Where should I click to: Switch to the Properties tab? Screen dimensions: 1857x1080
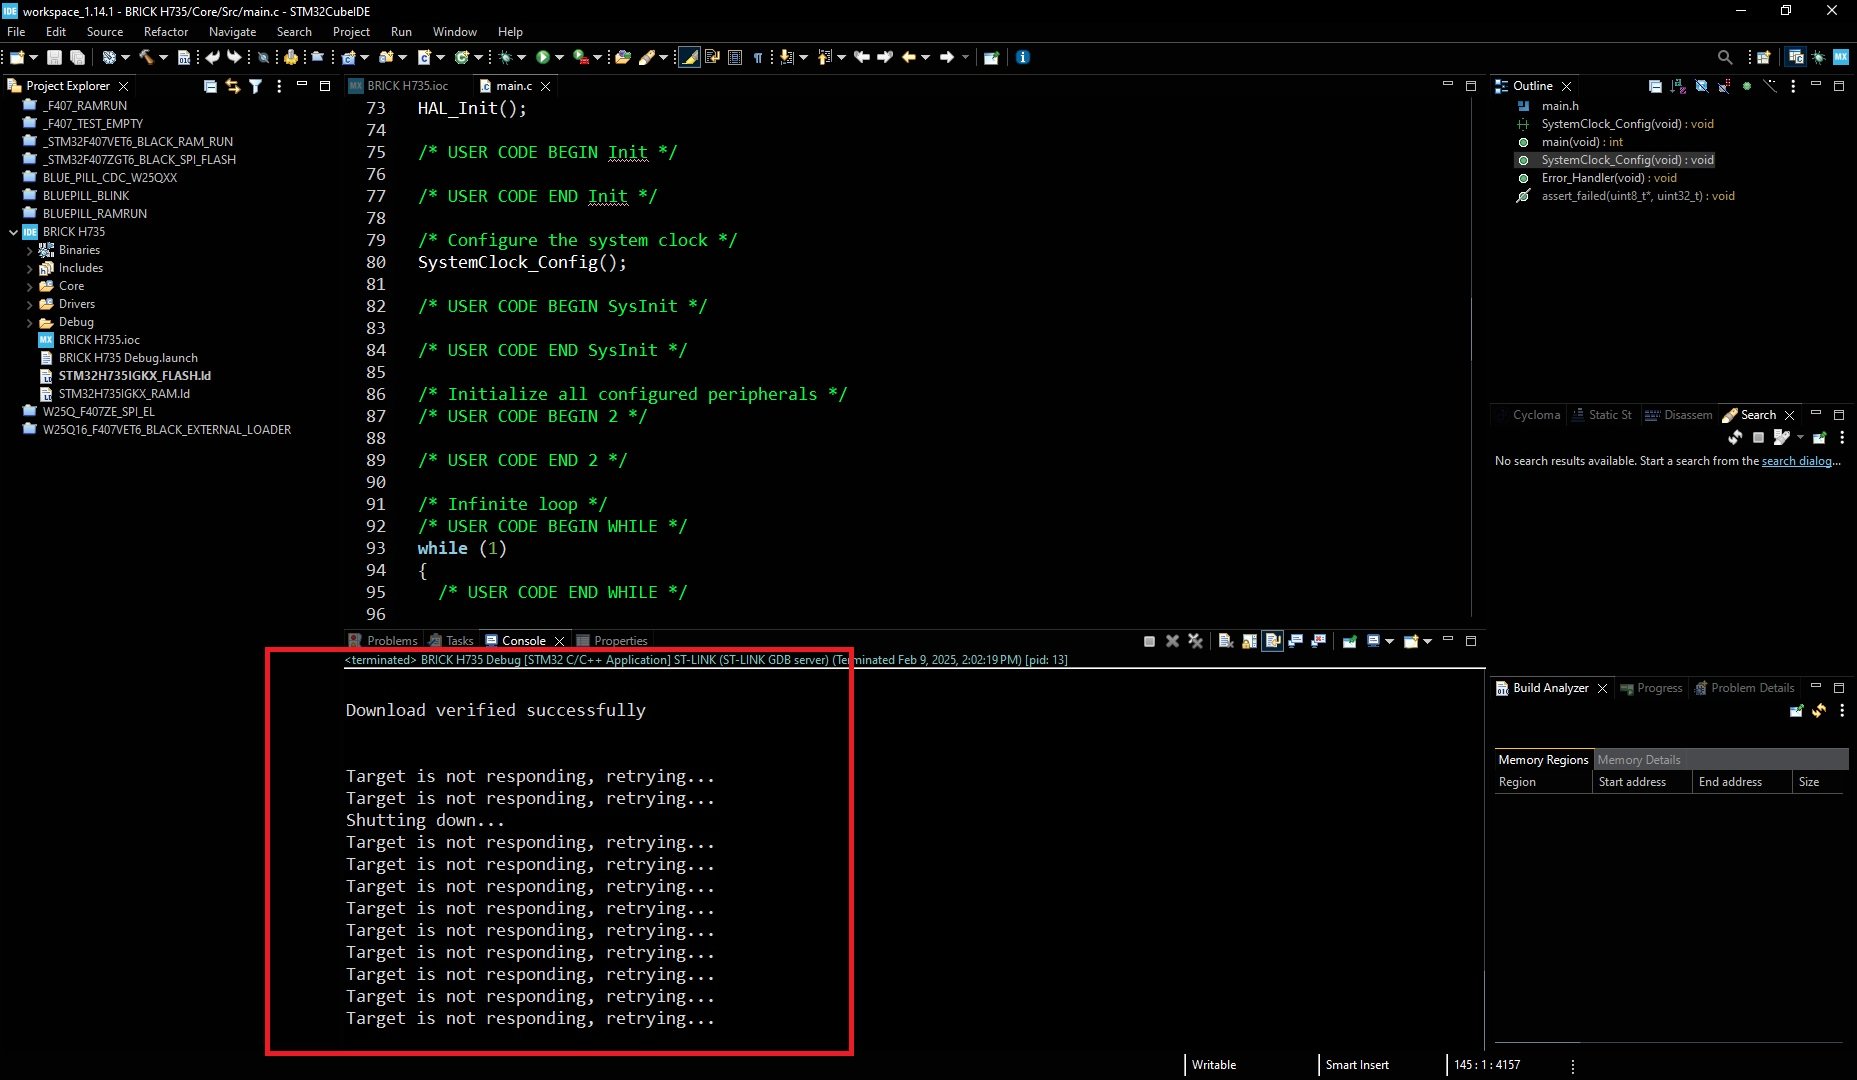[611, 641]
